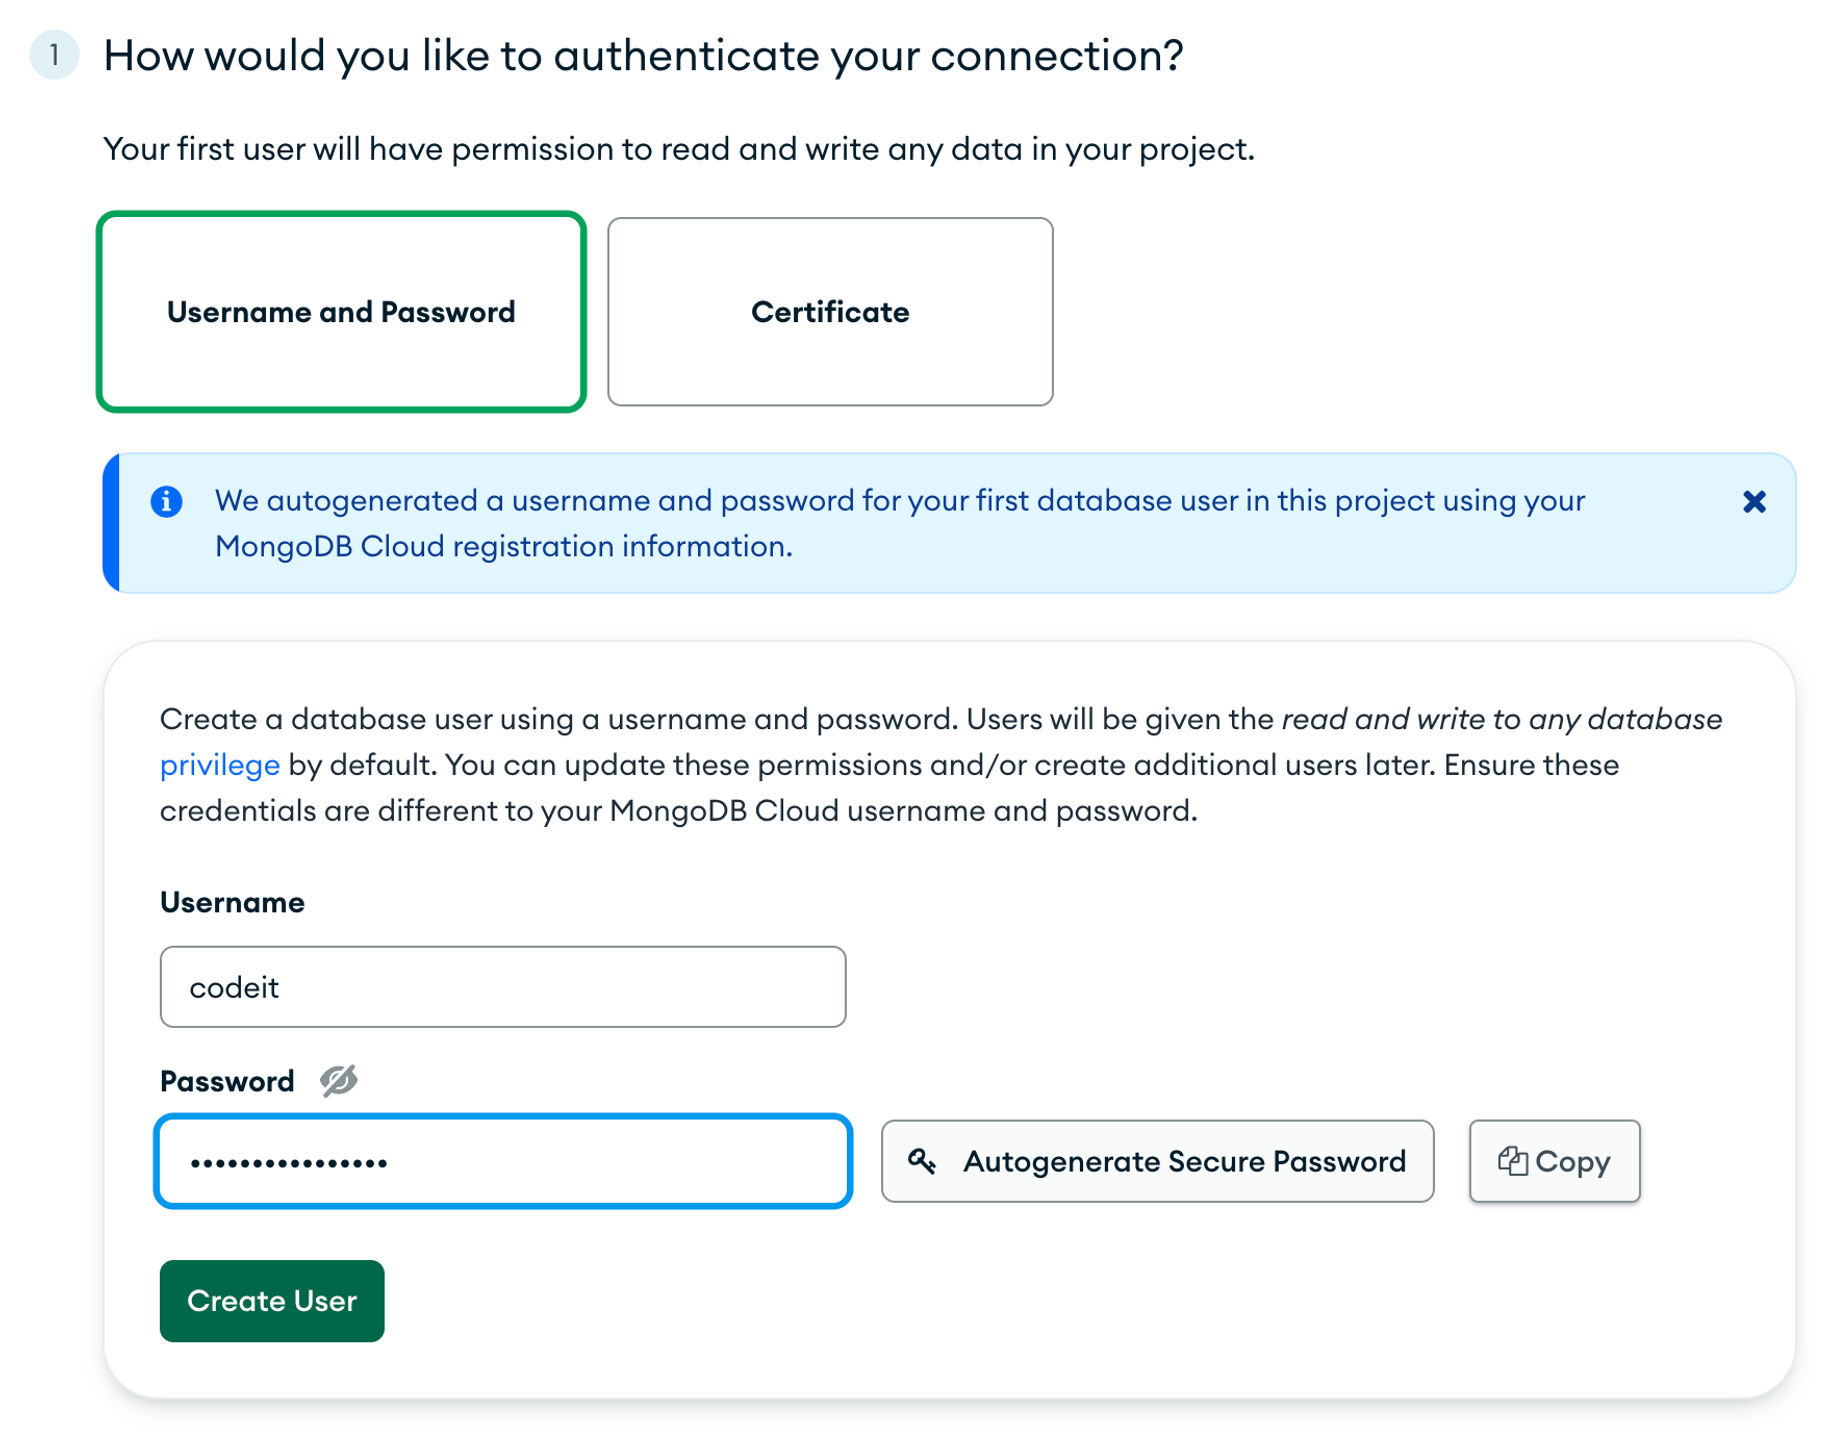This screenshot has height=1437, width=1830.
Task: Click the blue info icon in banner
Action: (x=167, y=500)
